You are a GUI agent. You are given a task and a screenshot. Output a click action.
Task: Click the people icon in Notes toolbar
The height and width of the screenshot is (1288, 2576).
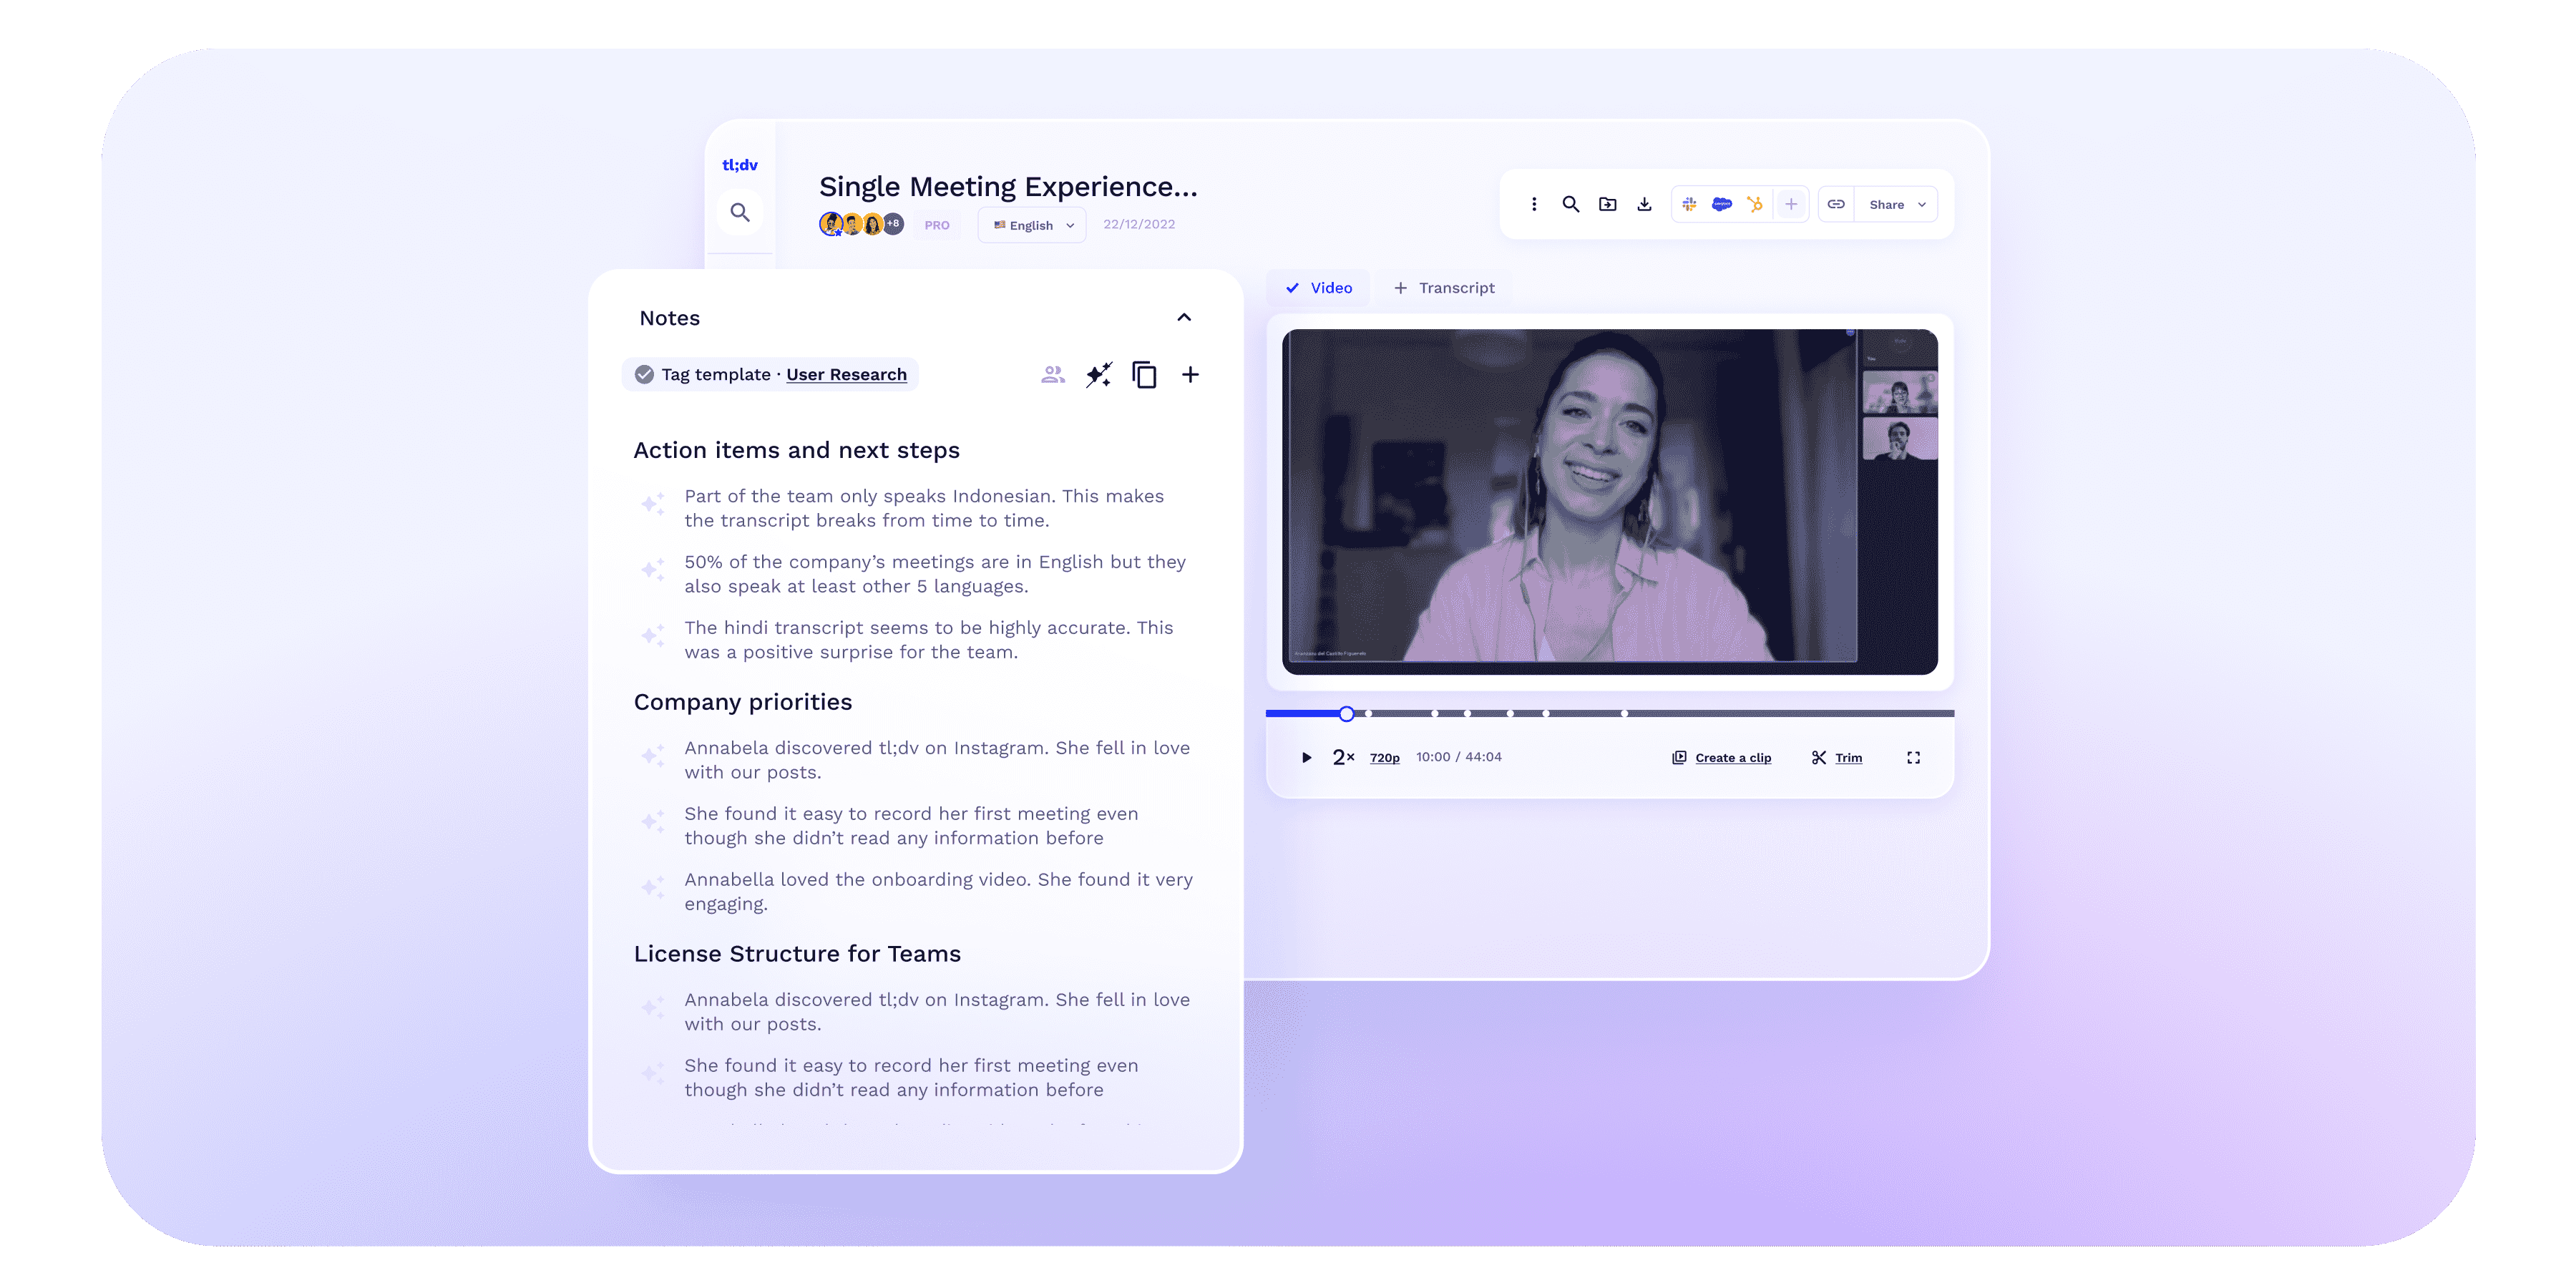(x=1052, y=375)
